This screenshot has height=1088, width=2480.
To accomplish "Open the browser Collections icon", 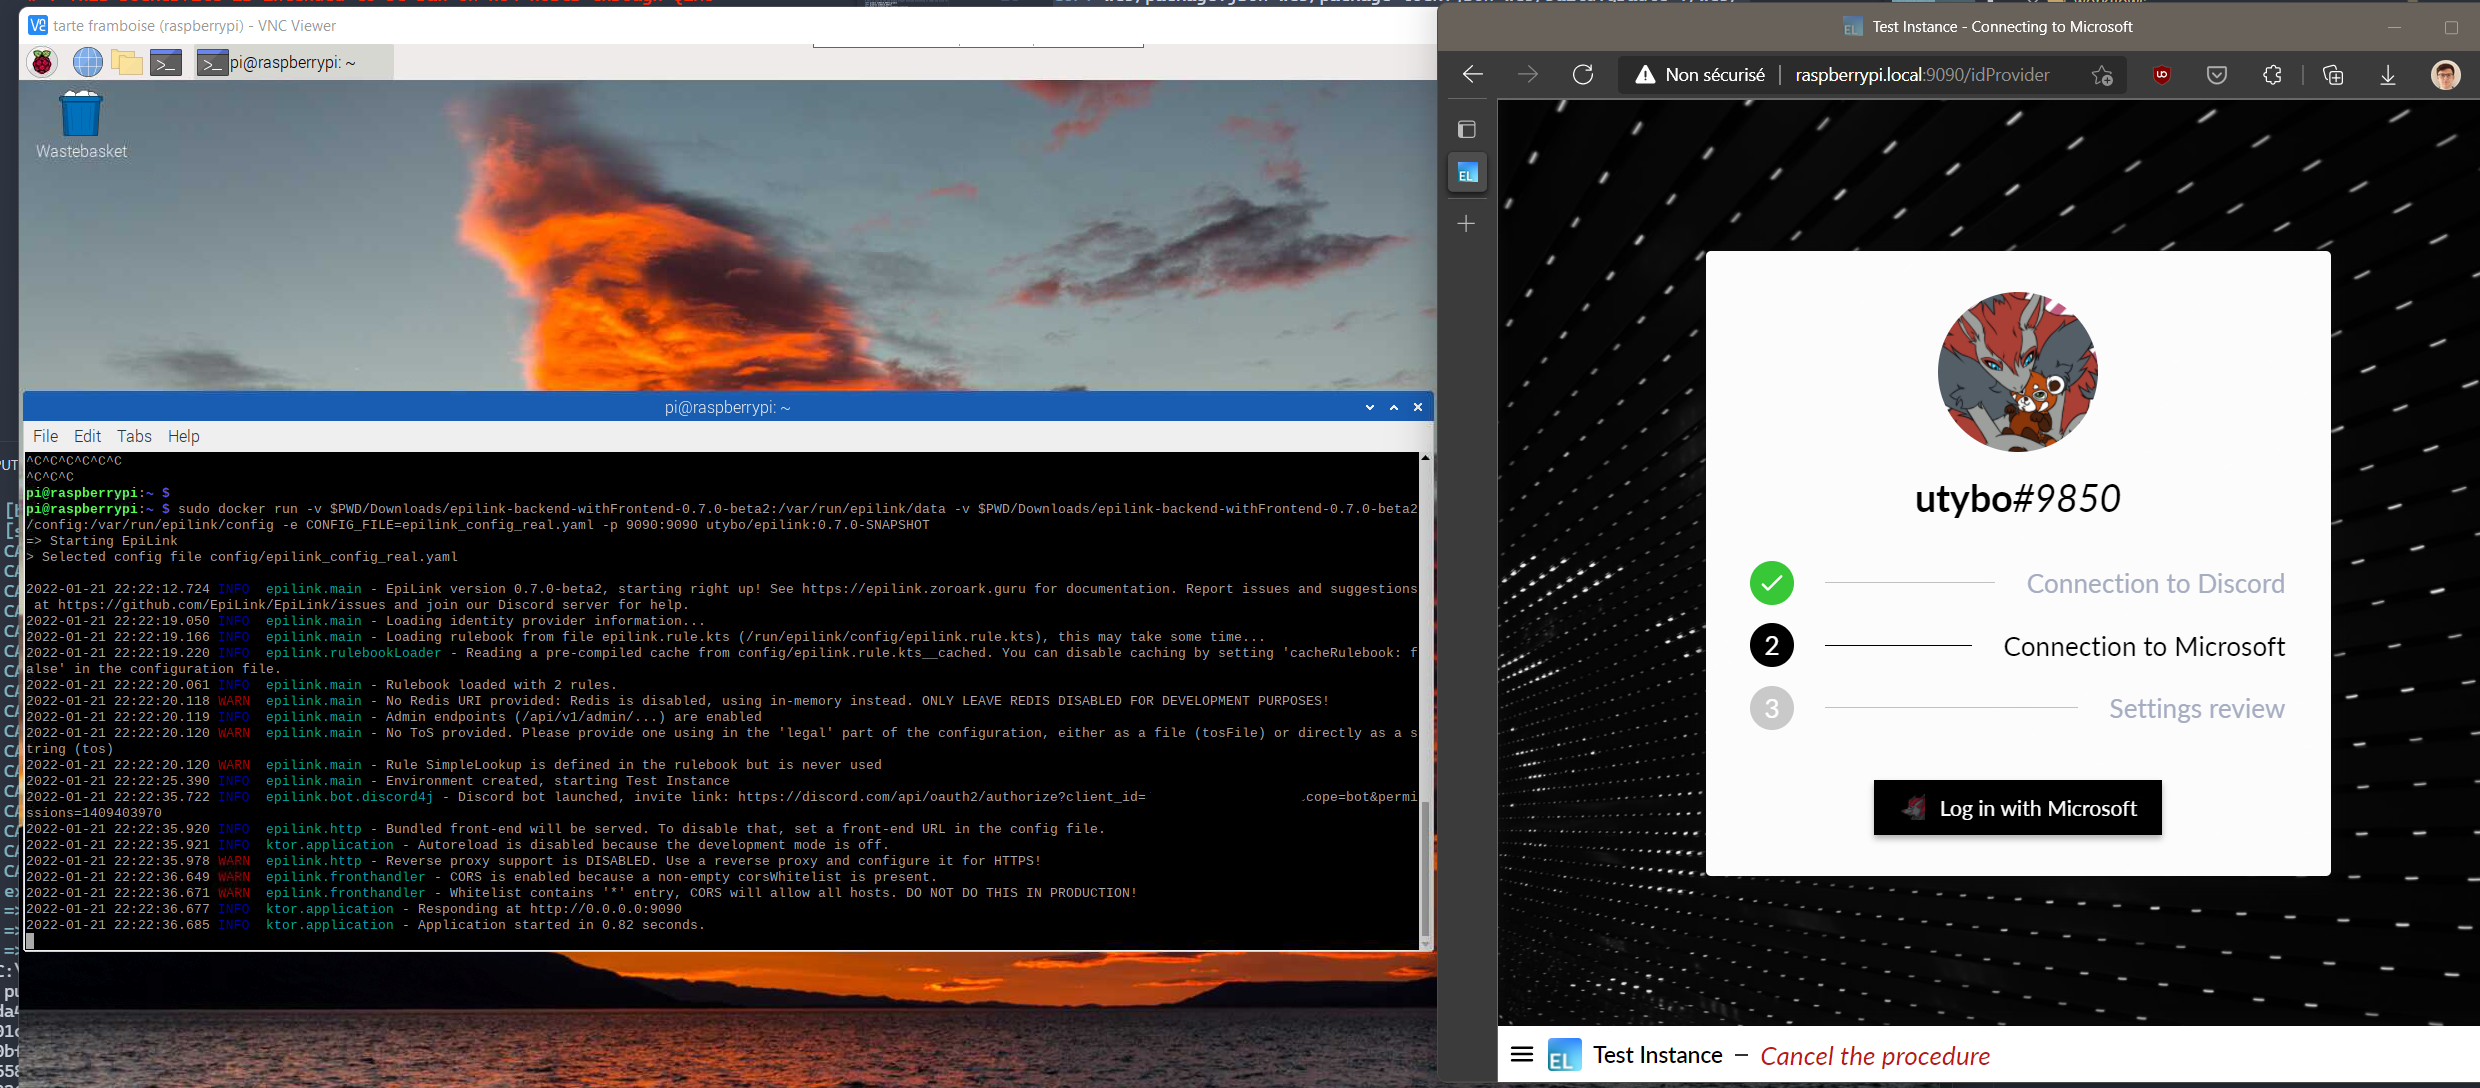I will [2333, 75].
